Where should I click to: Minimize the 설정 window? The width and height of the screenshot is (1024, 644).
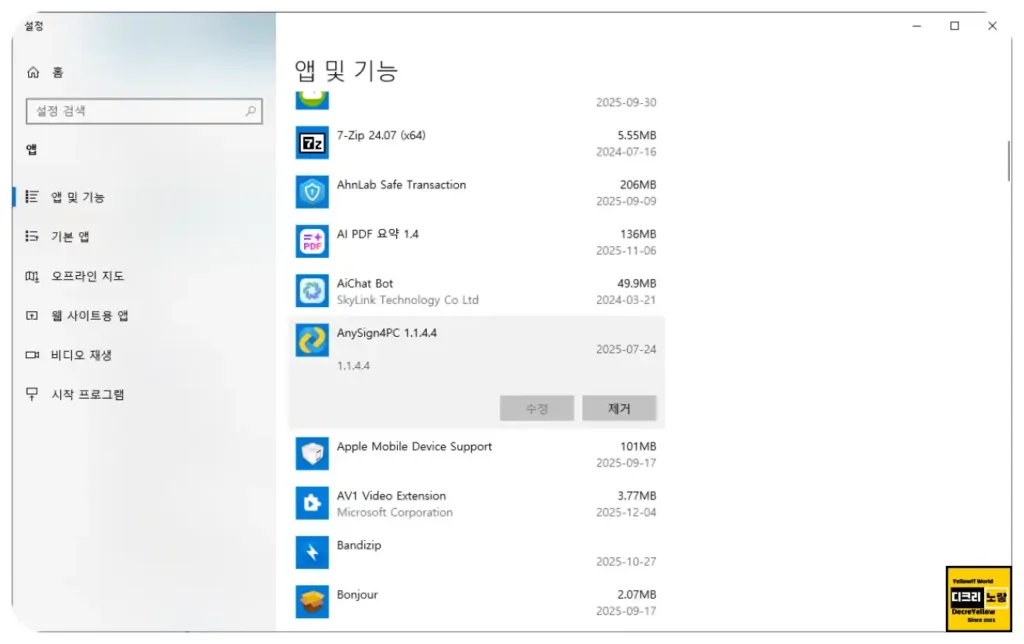pyautogui.click(x=917, y=26)
